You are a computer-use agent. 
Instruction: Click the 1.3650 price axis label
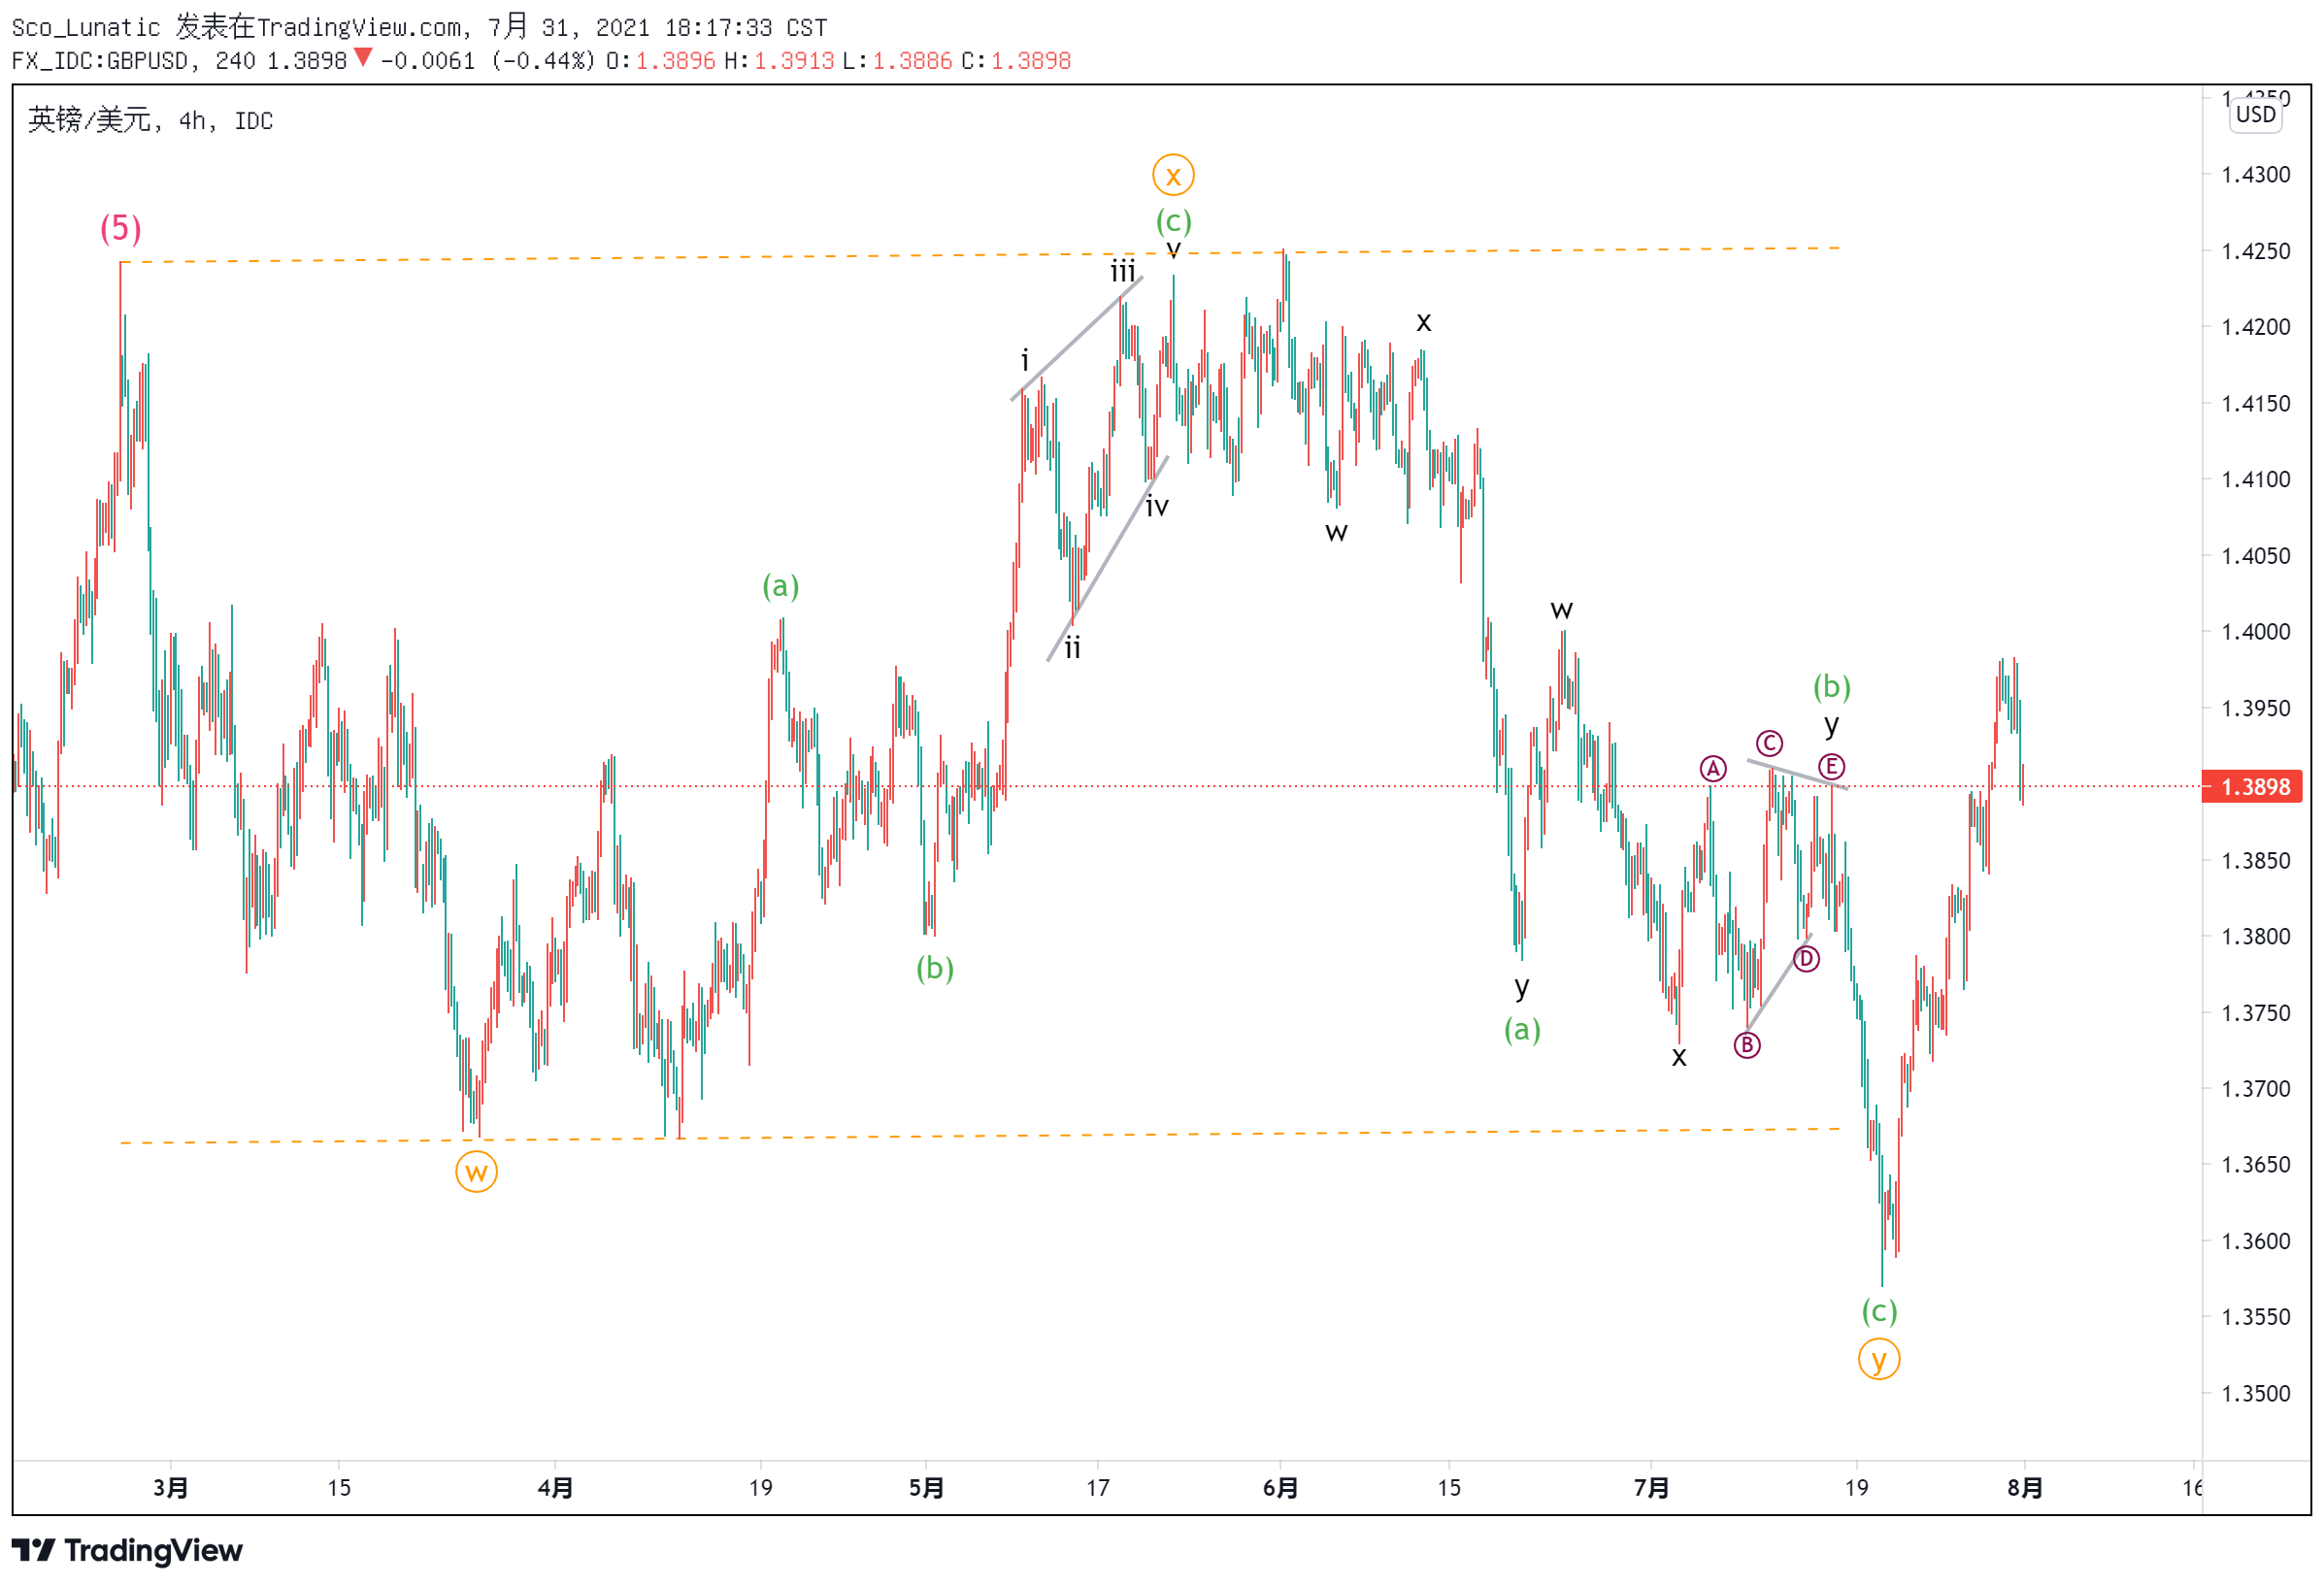pos(2256,1164)
